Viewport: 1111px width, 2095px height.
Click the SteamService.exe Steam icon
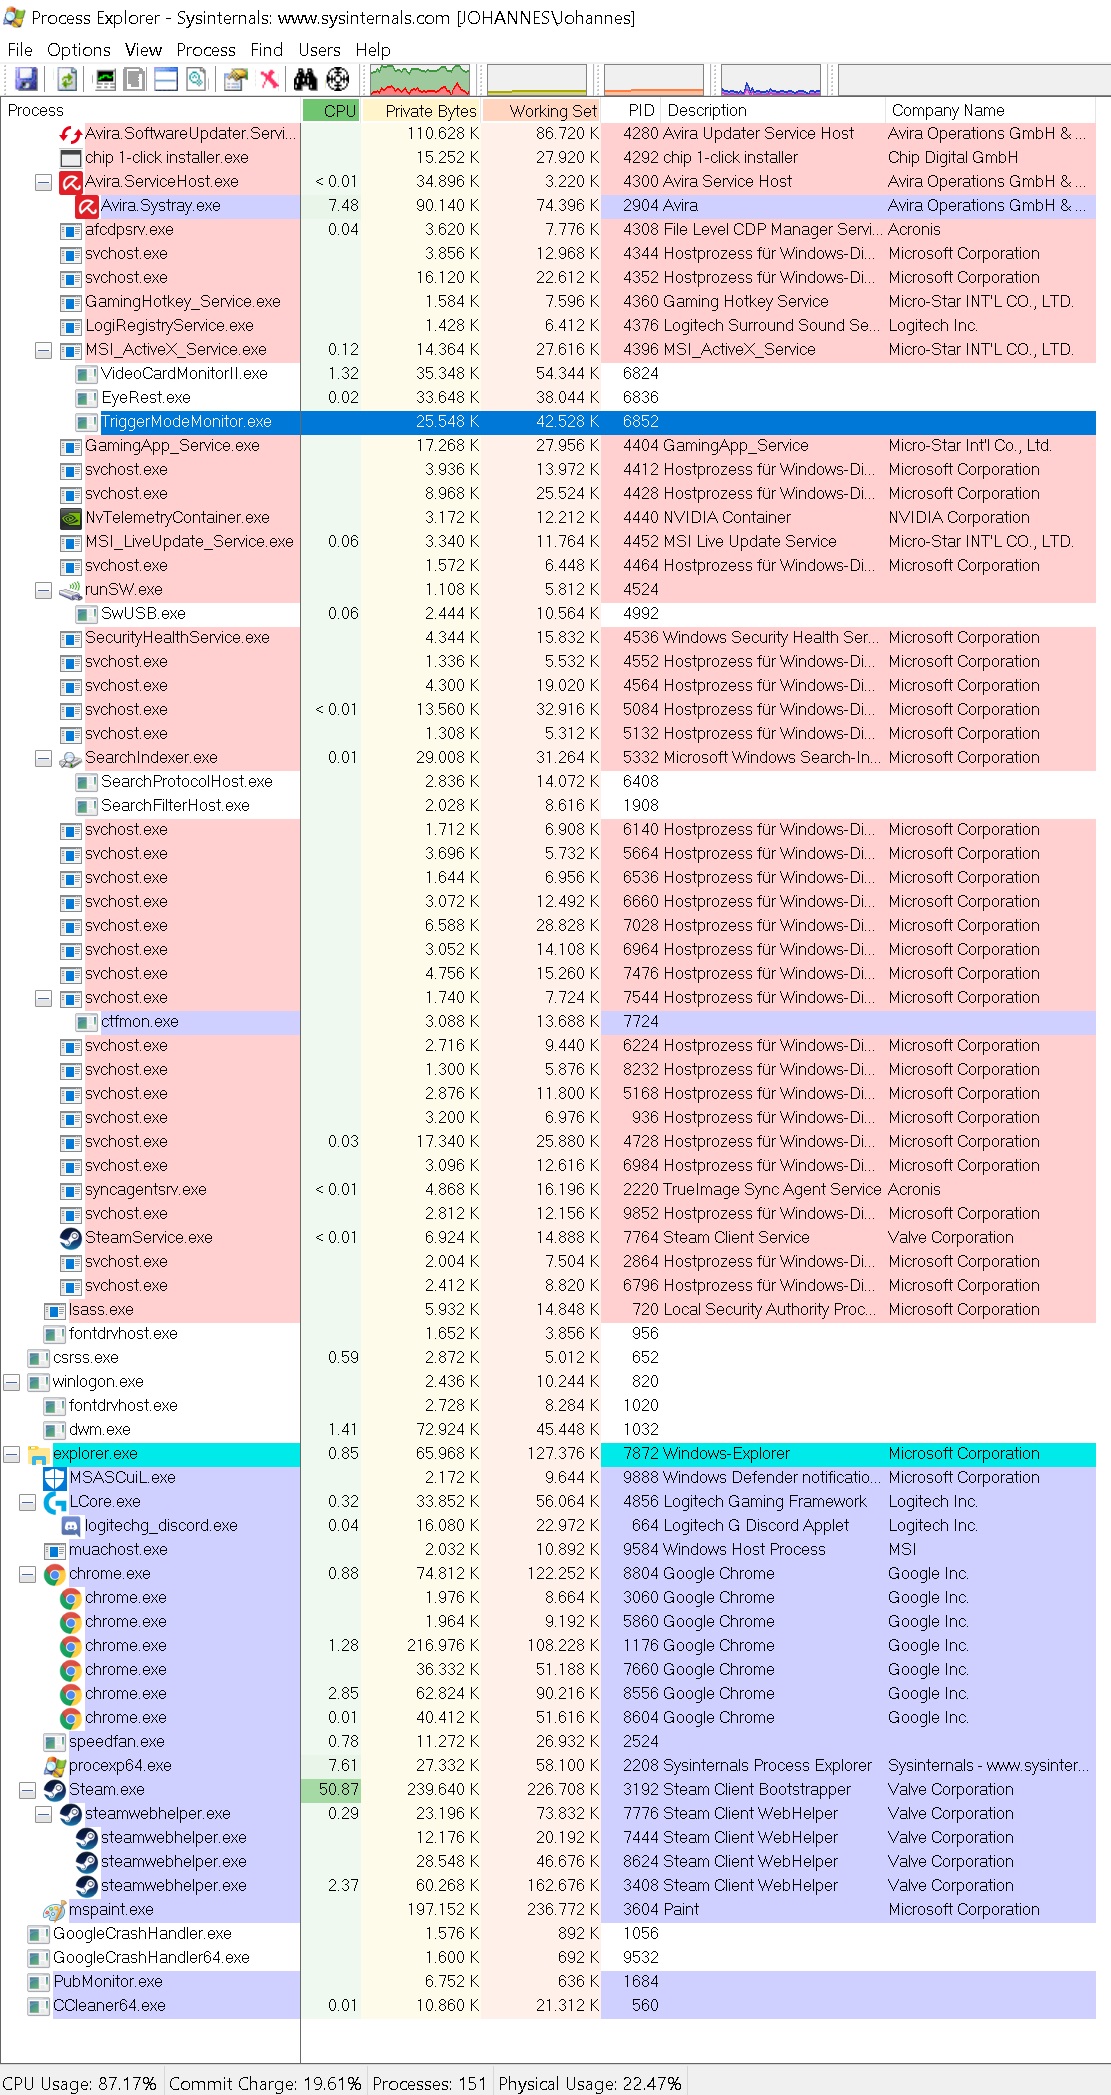coord(71,1238)
